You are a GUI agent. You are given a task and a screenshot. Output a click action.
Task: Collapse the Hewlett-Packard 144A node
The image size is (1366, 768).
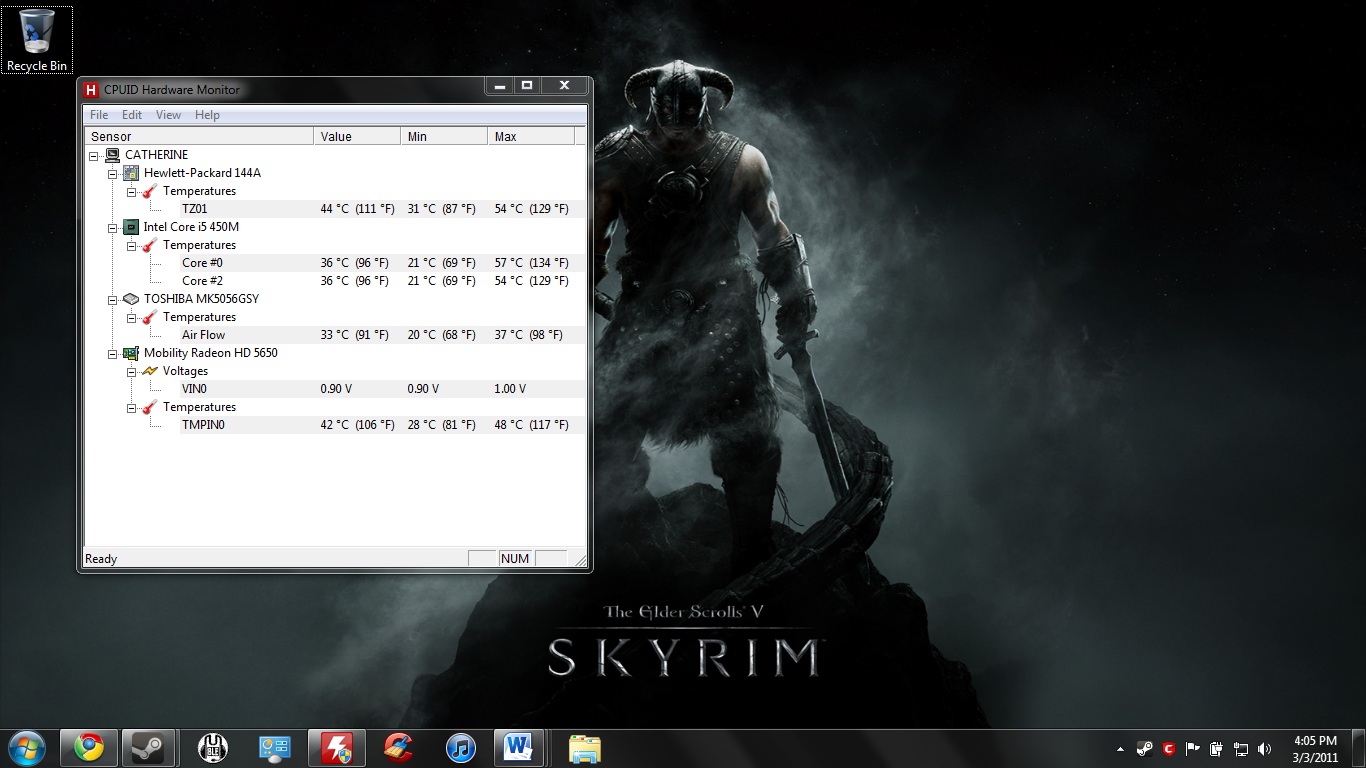click(113, 173)
